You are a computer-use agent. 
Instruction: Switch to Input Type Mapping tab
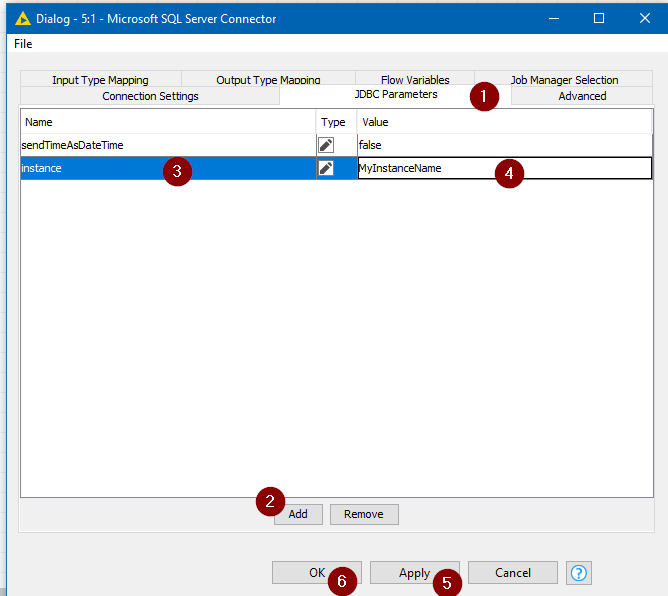pos(100,80)
